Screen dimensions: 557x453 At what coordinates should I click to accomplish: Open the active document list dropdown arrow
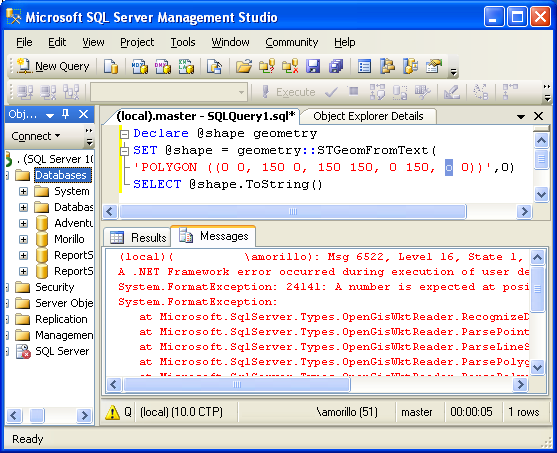pyautogui.click(x=521, y=116)
